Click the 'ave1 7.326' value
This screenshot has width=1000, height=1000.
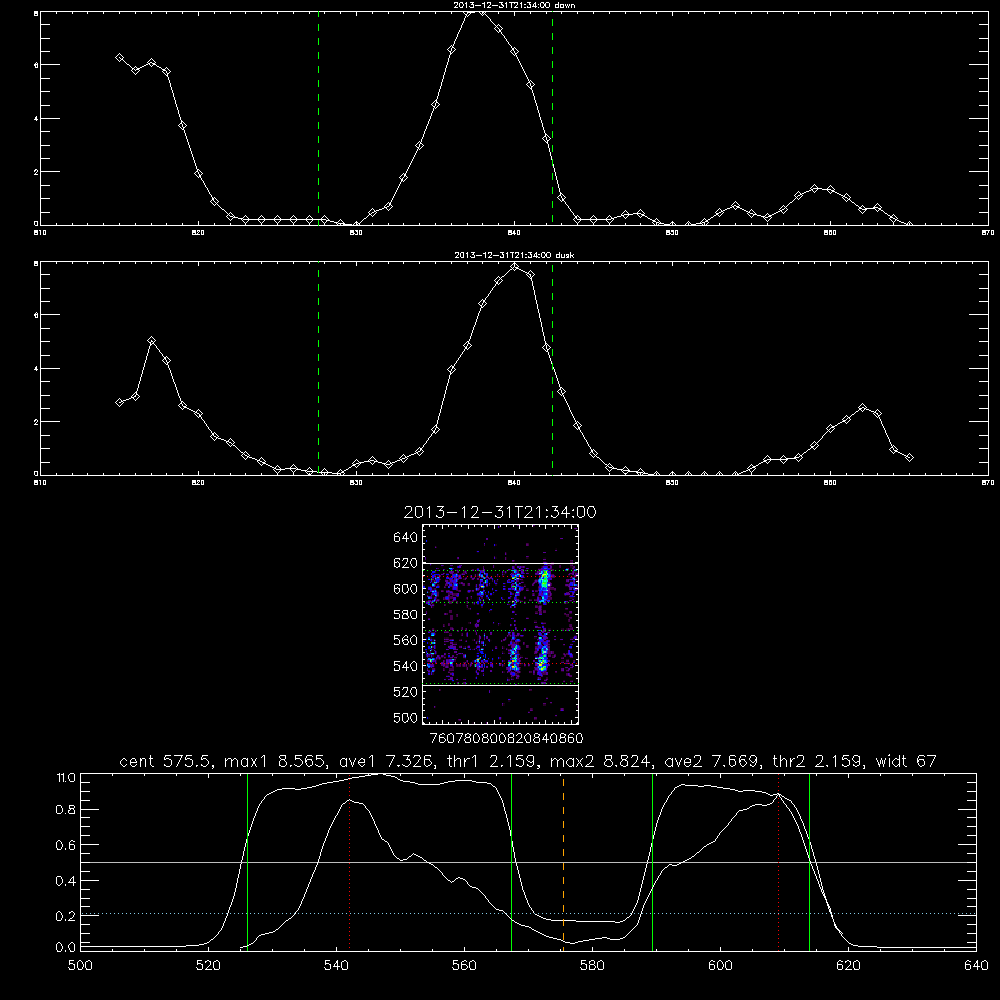coord(385,761)
